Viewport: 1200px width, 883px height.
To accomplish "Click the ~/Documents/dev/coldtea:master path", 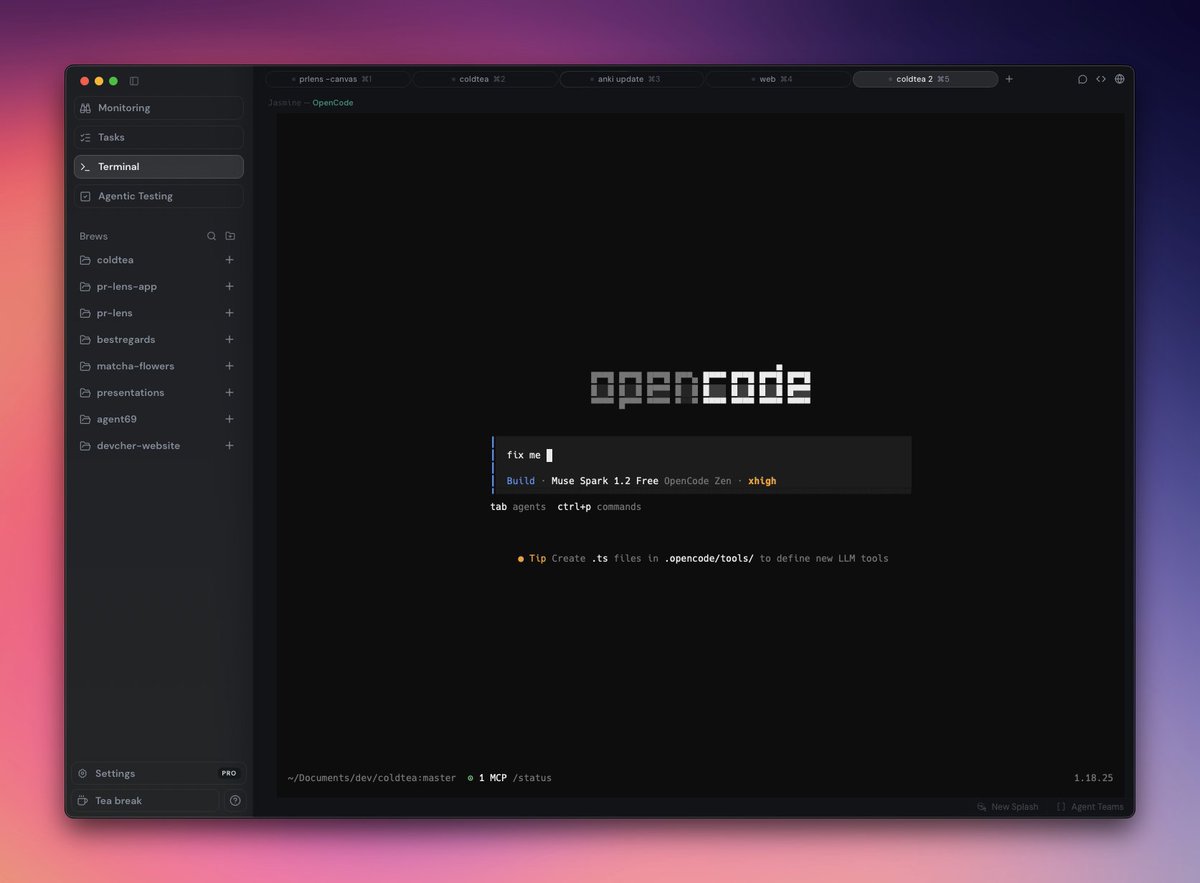I will pos(371,778).
